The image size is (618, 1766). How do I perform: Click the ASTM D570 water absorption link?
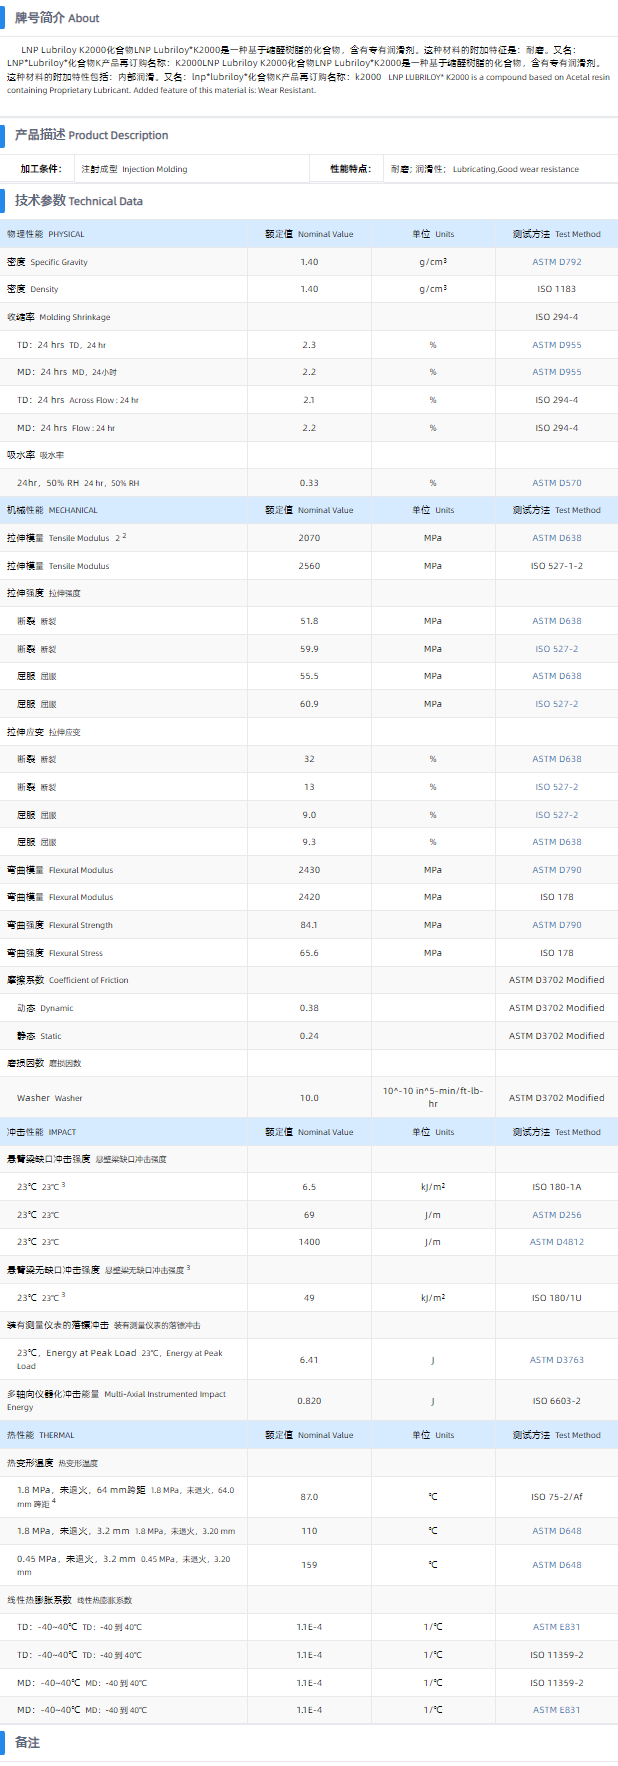point(556,483)
